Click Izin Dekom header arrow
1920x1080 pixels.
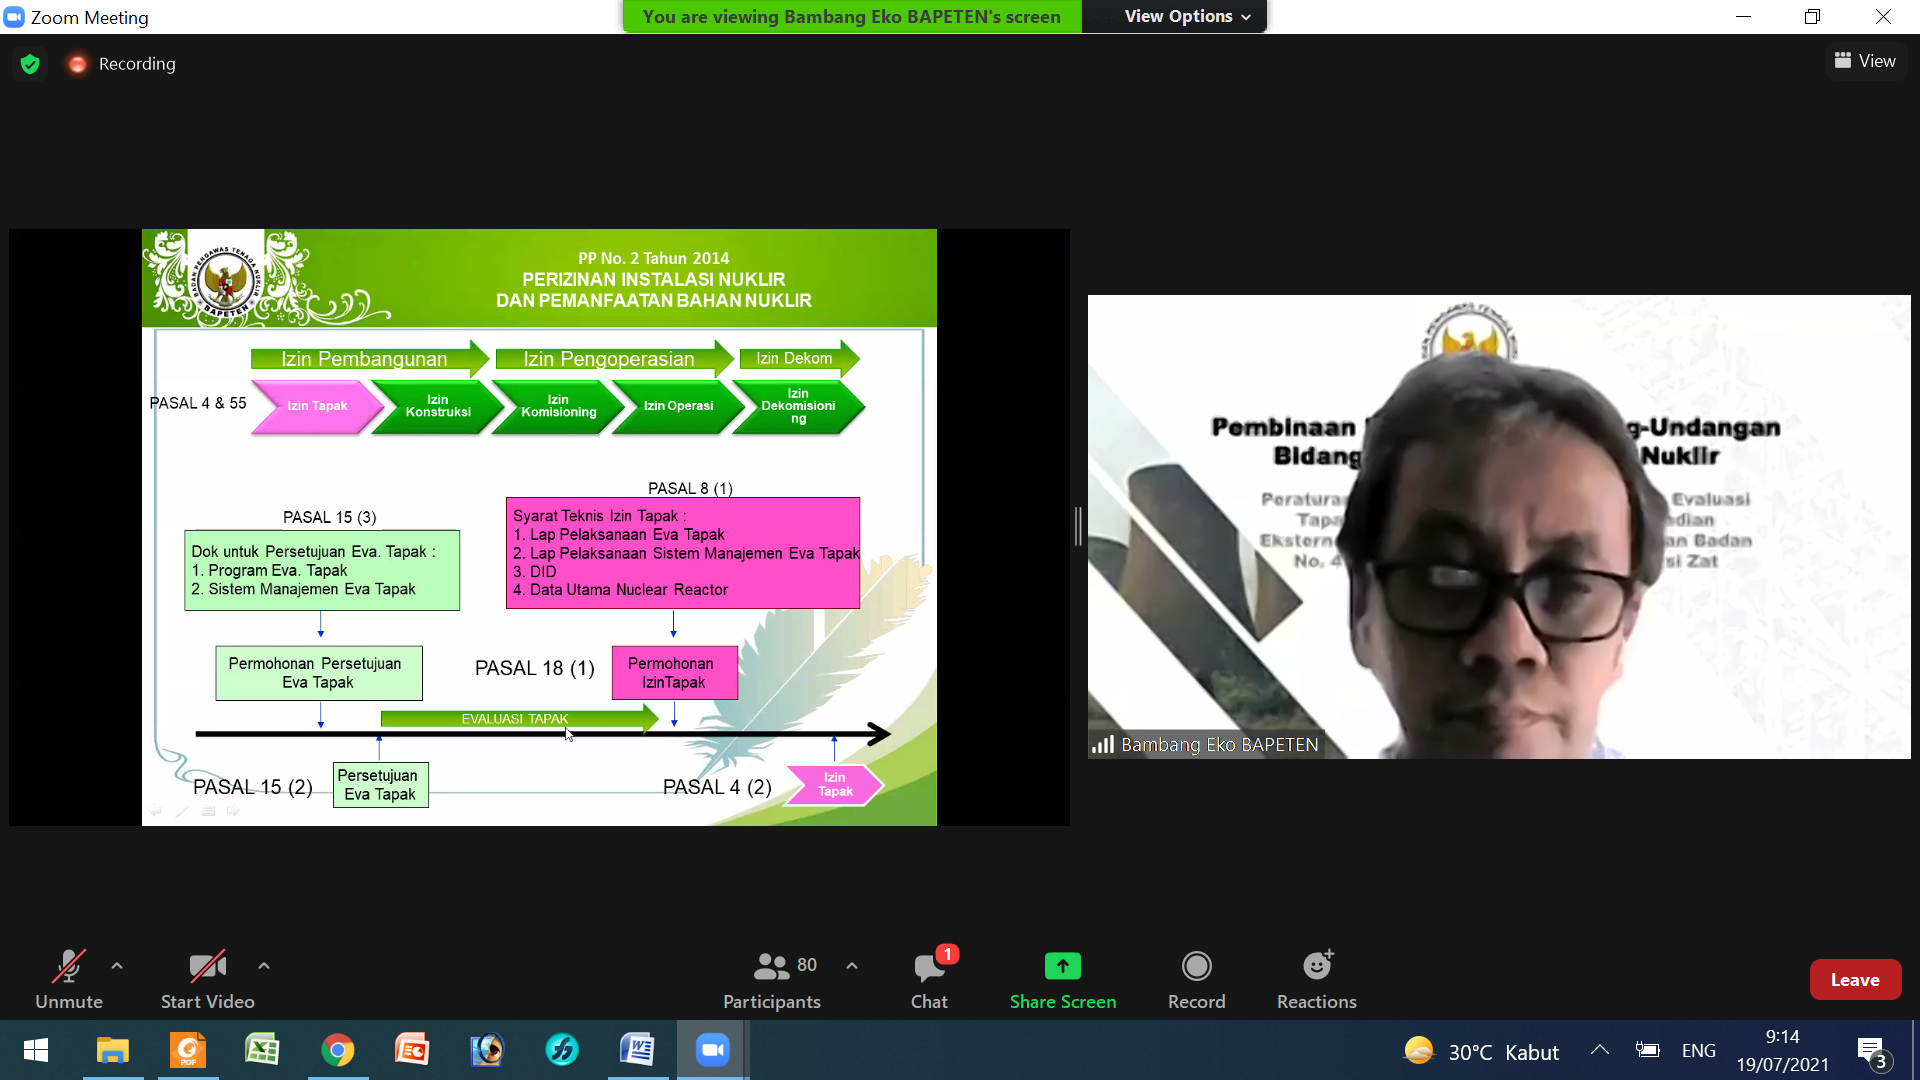click(799, 359)
